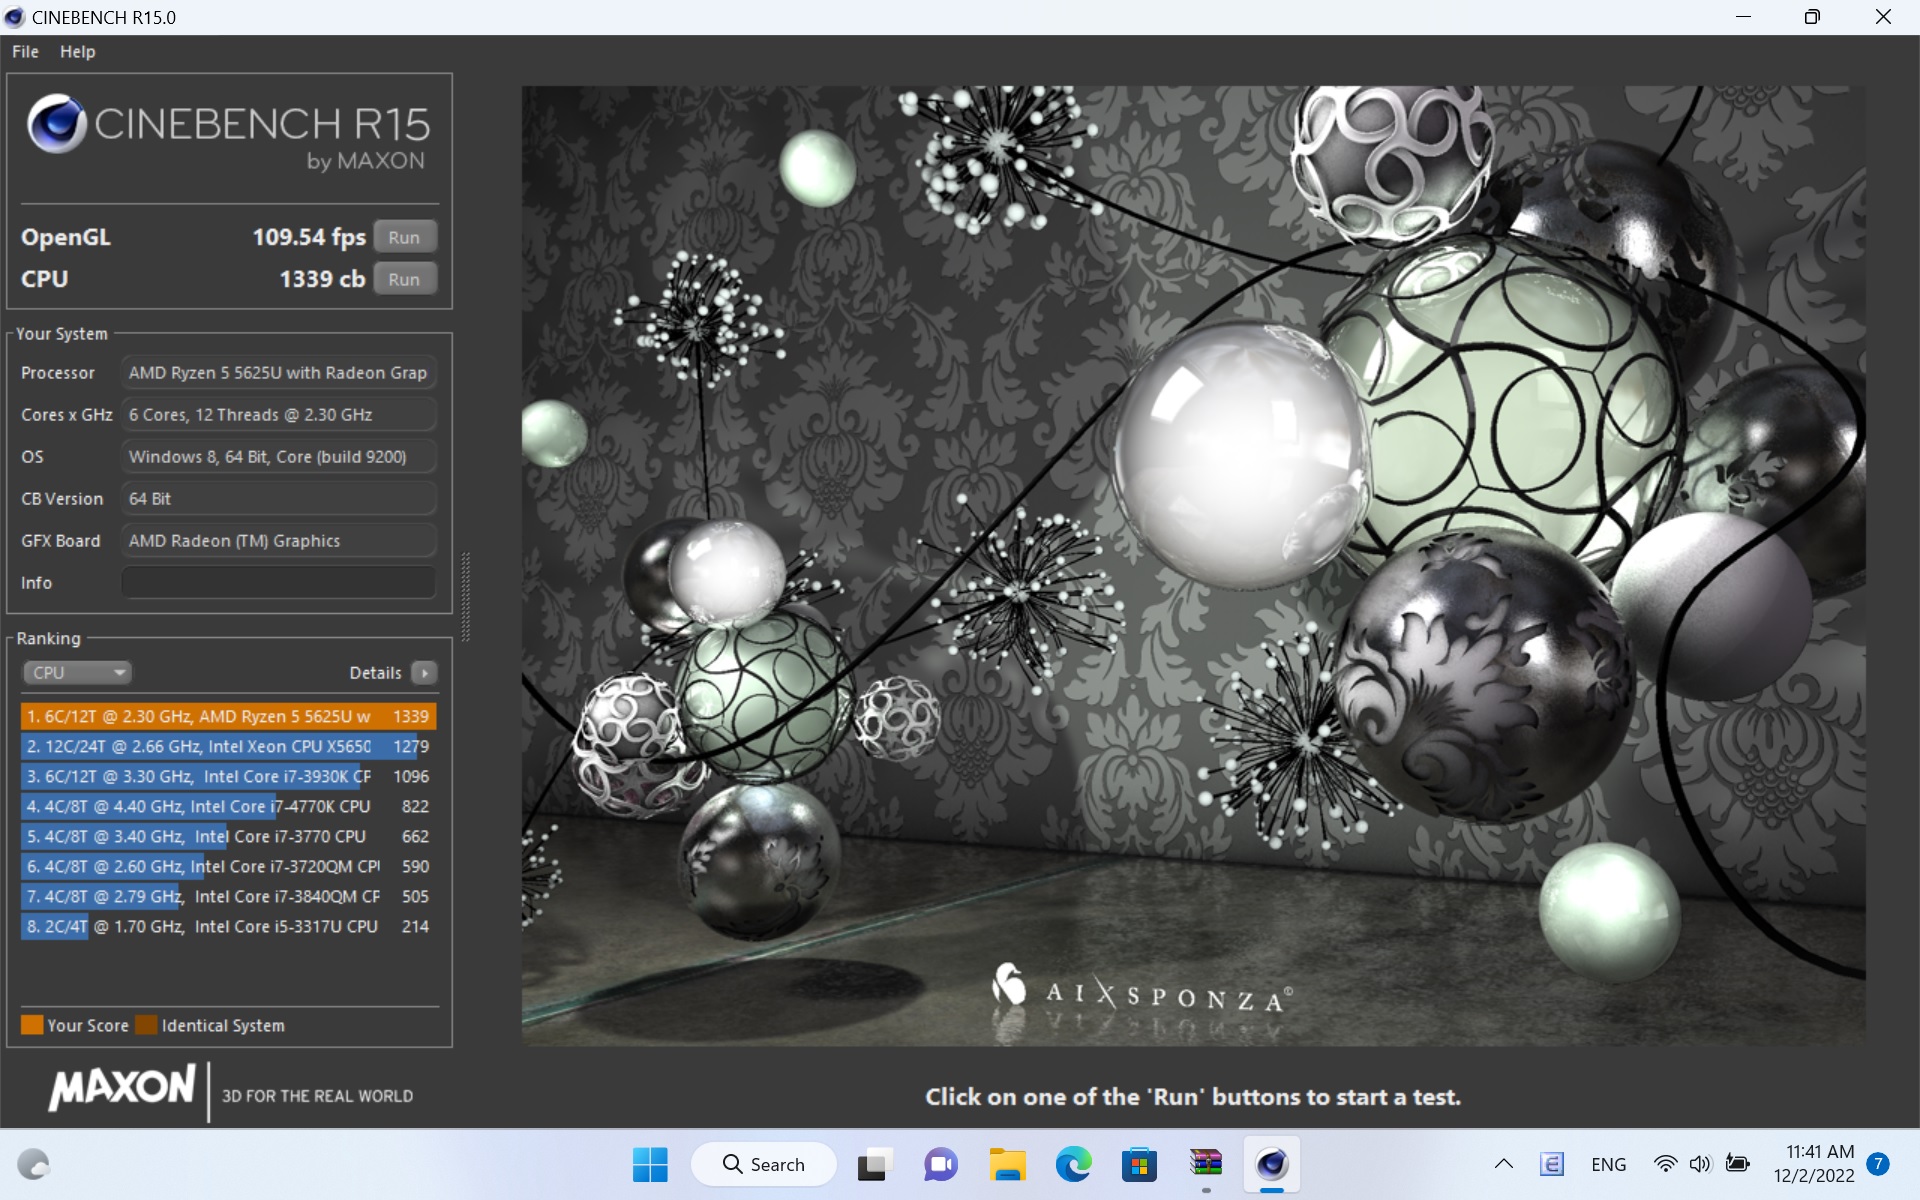This screenshot has height=1200, width=1920.
Task: Run the CPU benchmark
Action: point(405,279)
